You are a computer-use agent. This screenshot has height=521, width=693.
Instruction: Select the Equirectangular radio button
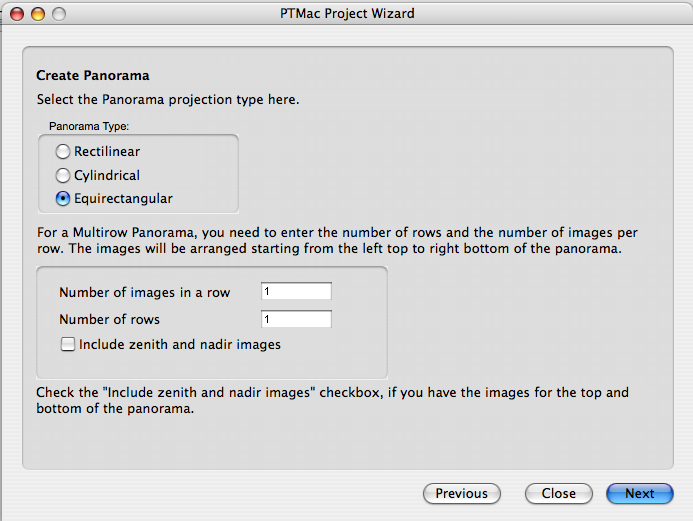(63, 198)
